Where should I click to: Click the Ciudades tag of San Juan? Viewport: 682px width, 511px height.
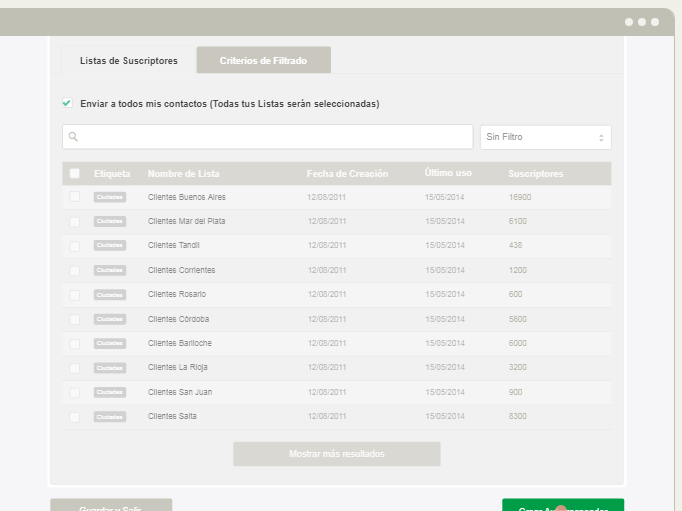click(110, 392)
